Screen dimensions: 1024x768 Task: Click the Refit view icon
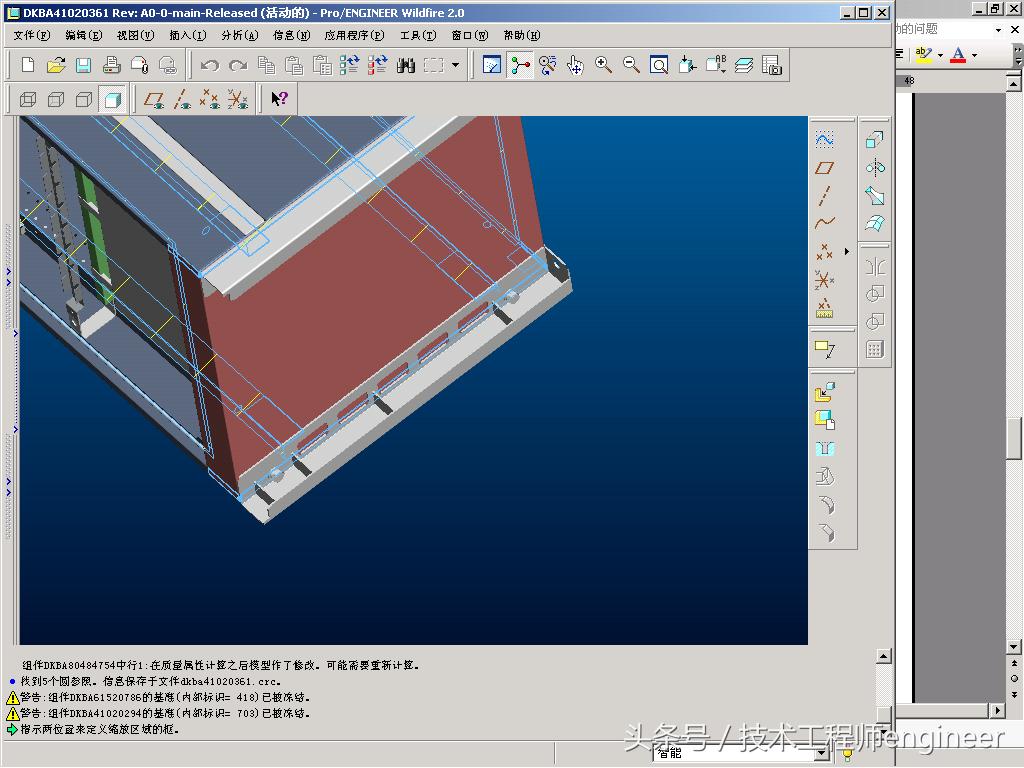tap(659, 65)
